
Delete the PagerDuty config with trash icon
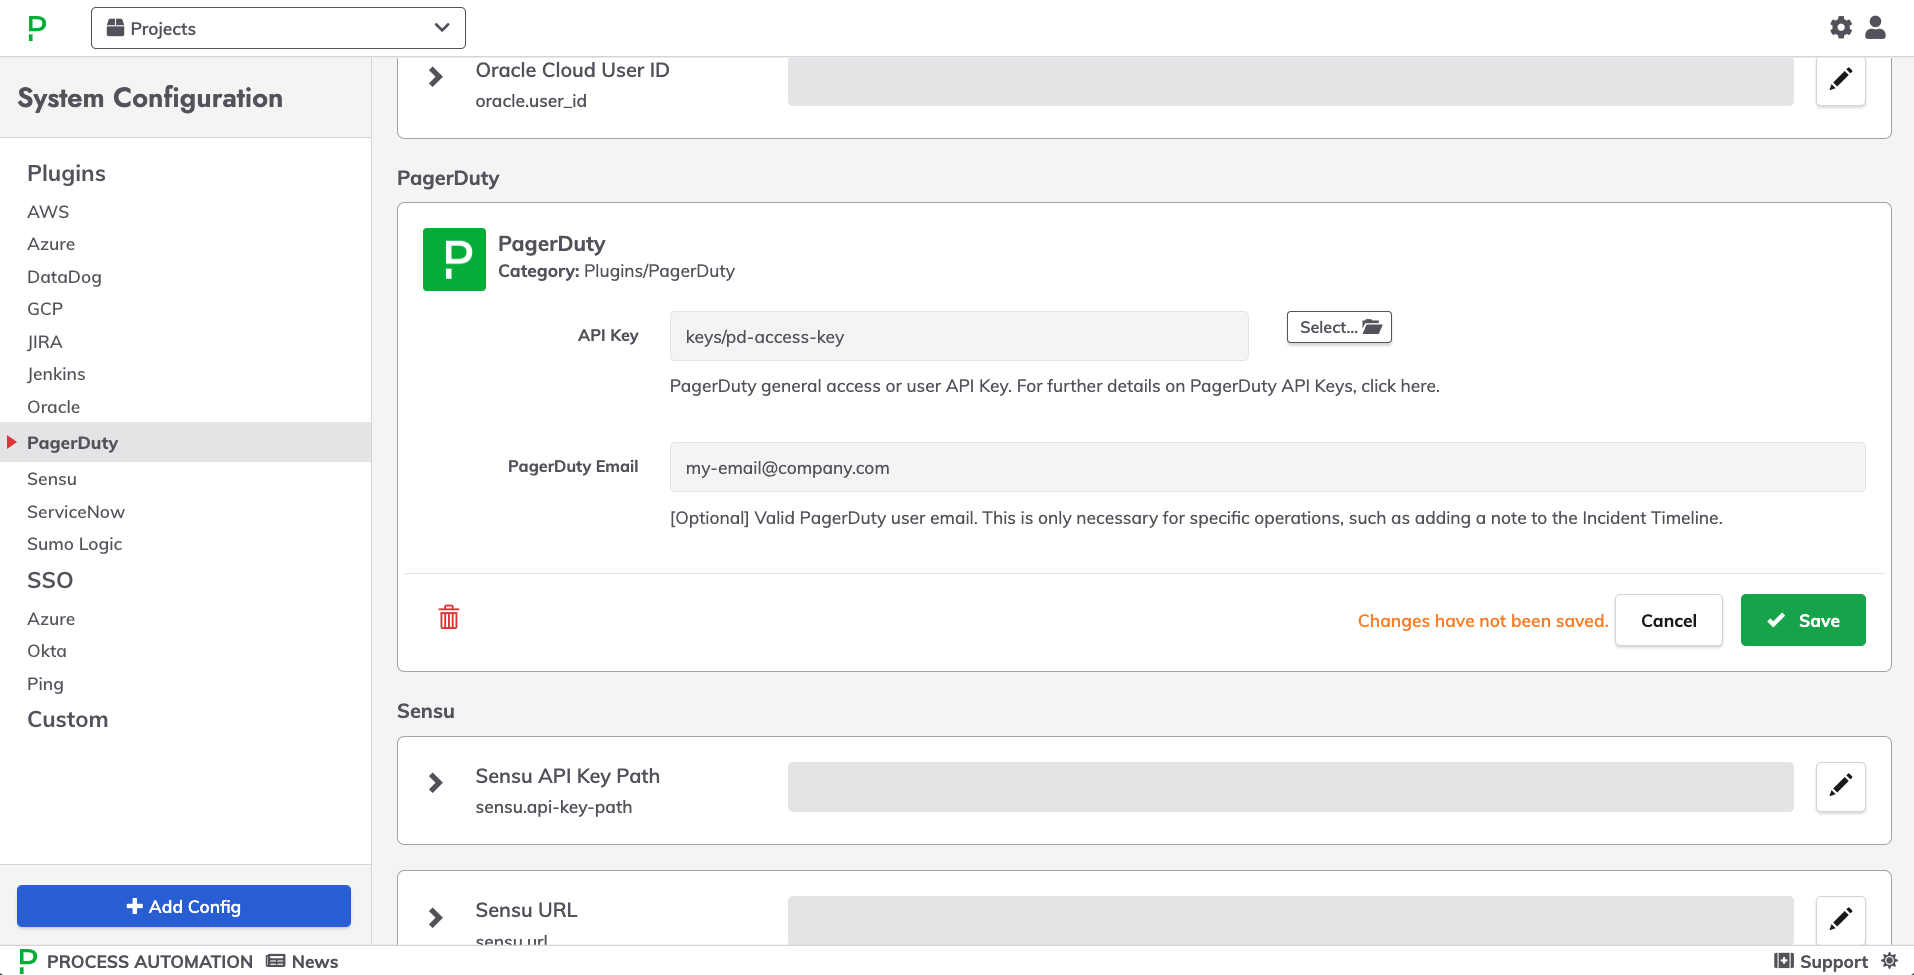(x=449, y=617)
